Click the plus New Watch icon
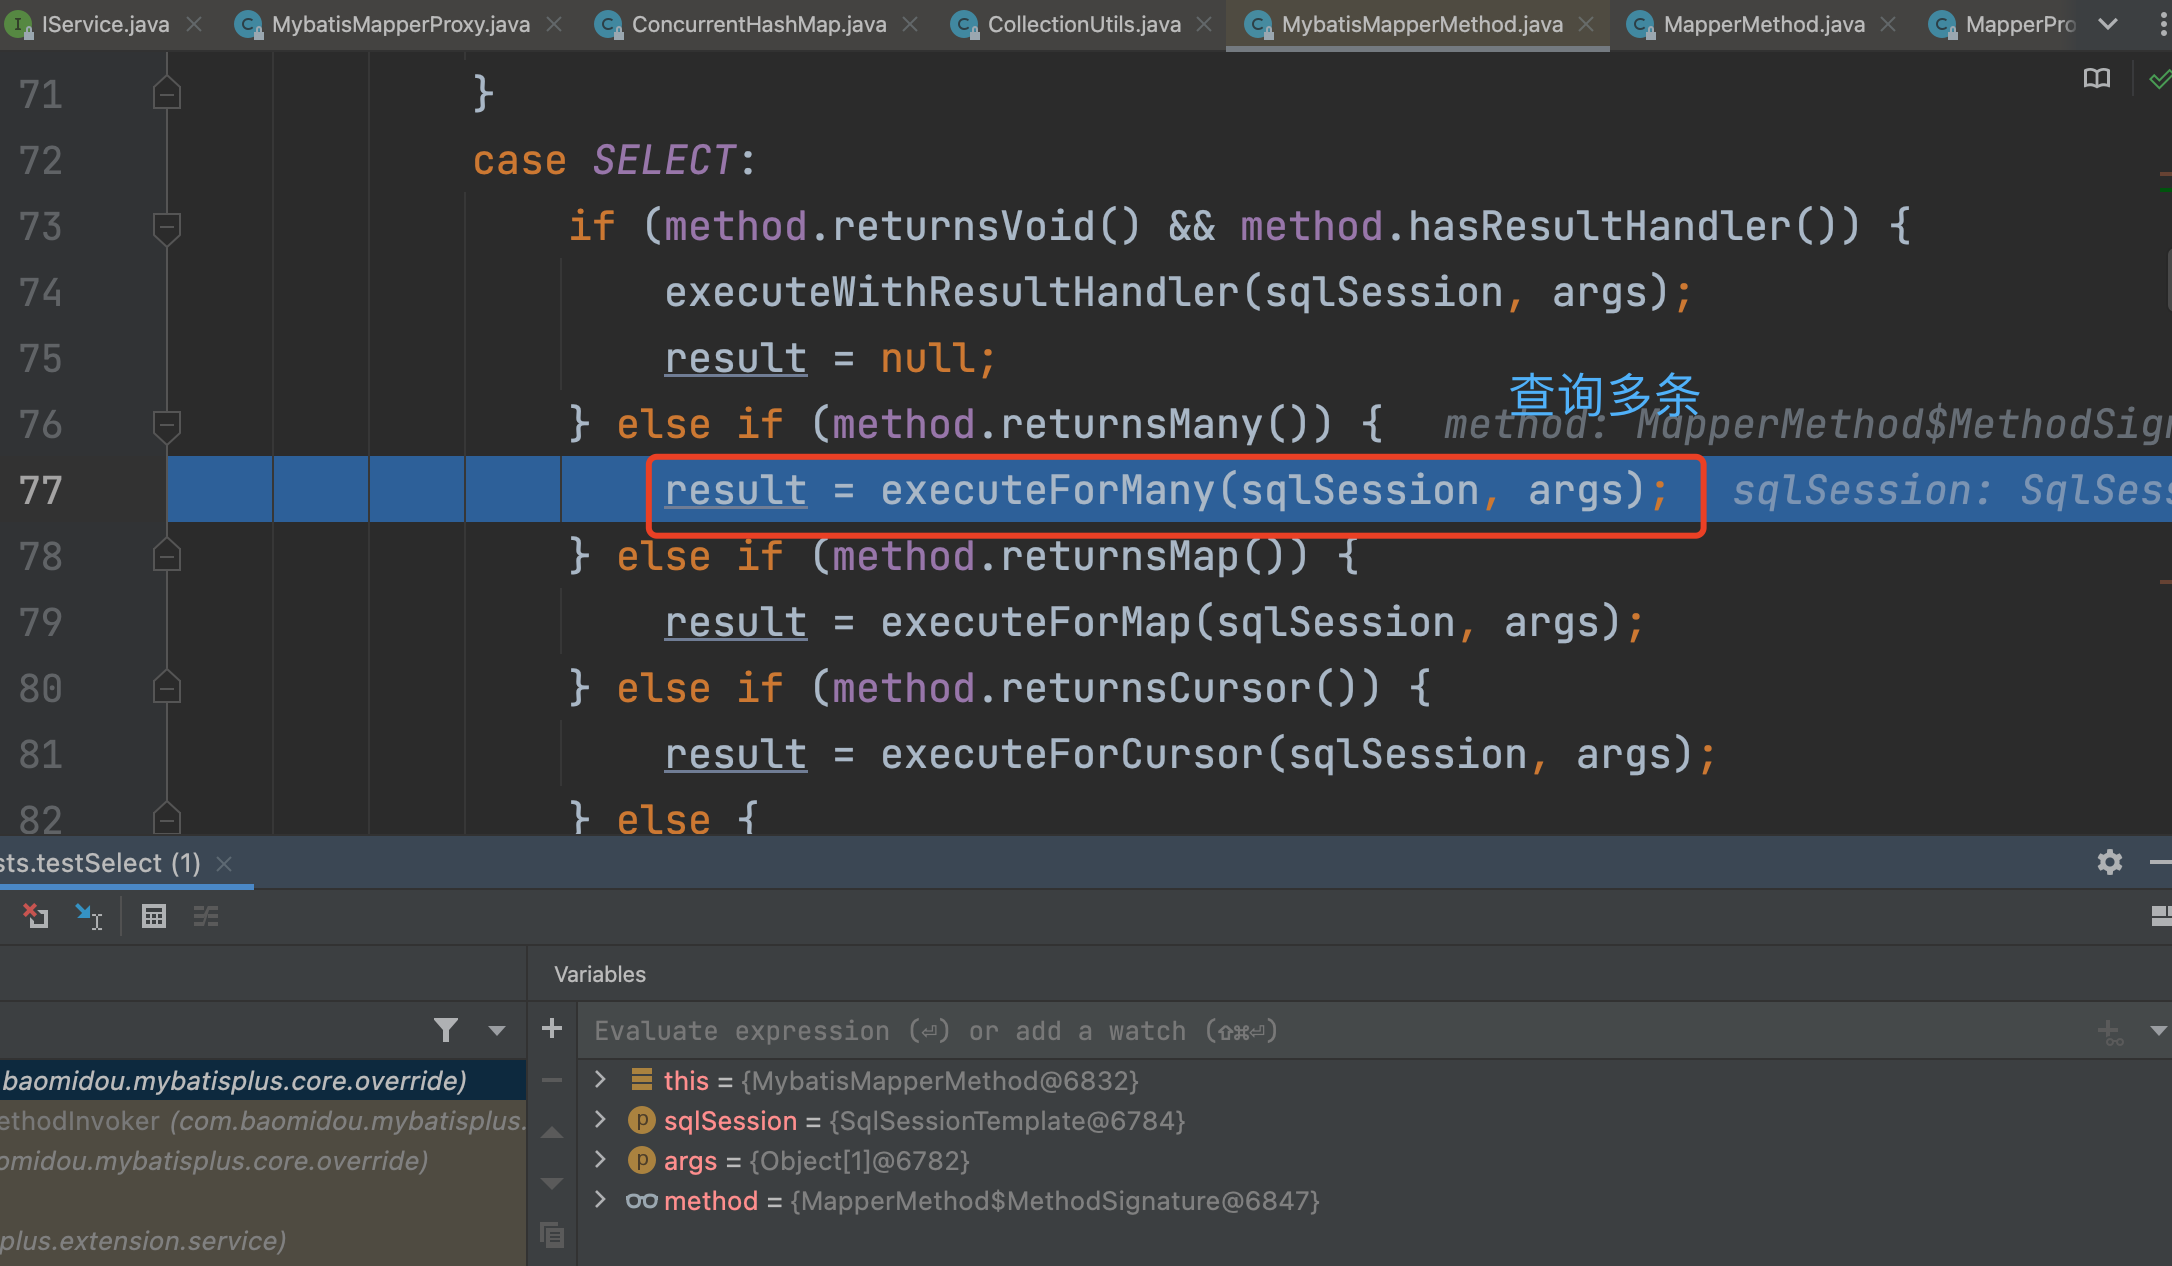This screenshot has width=2172, height=1266. point(552,1028)
